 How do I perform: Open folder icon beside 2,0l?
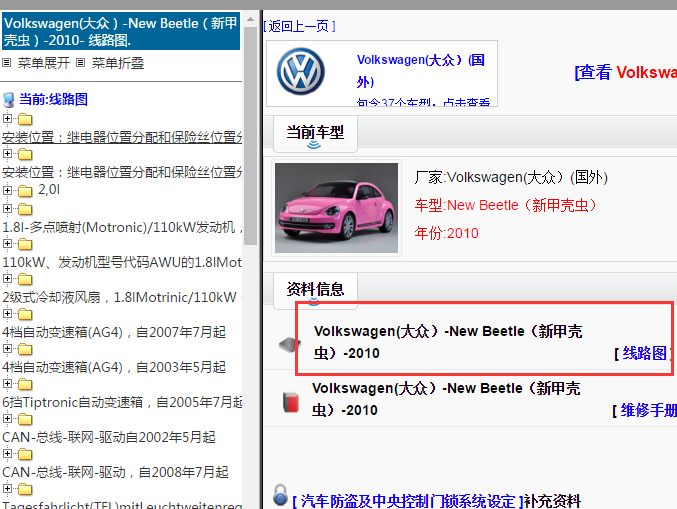[25, 190]
